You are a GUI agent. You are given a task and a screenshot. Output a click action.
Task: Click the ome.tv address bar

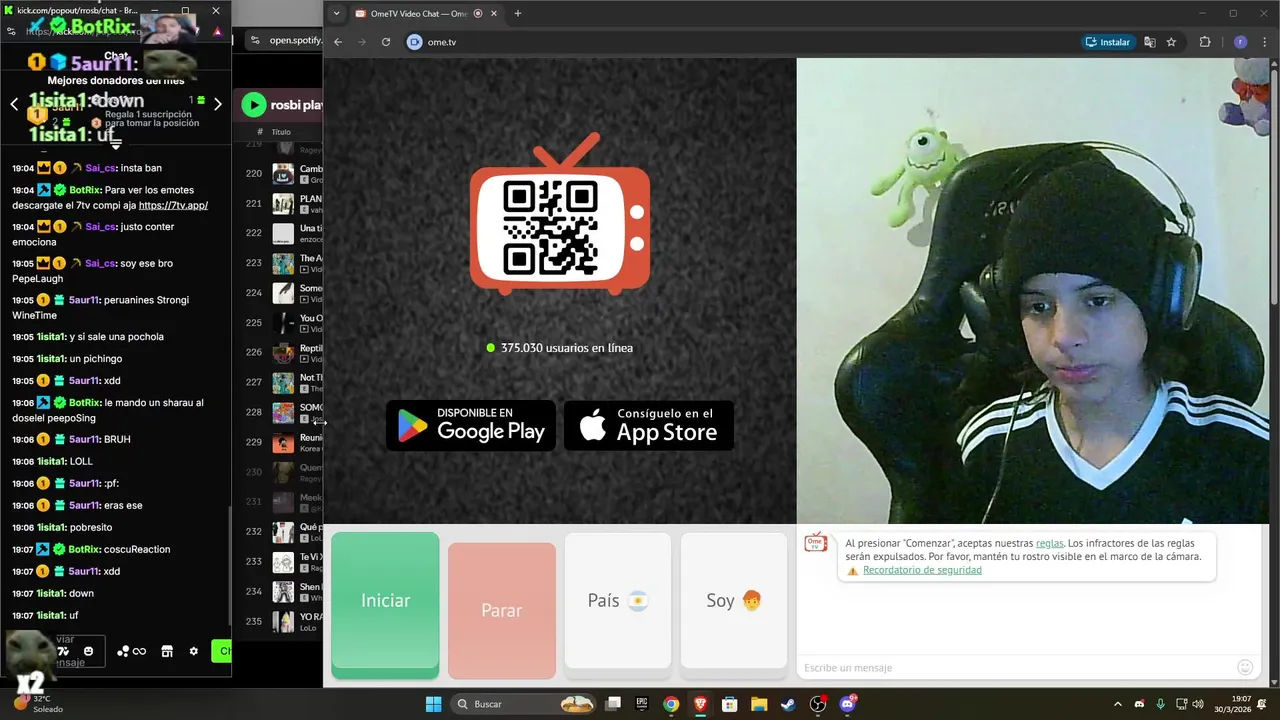click(740, 42)
